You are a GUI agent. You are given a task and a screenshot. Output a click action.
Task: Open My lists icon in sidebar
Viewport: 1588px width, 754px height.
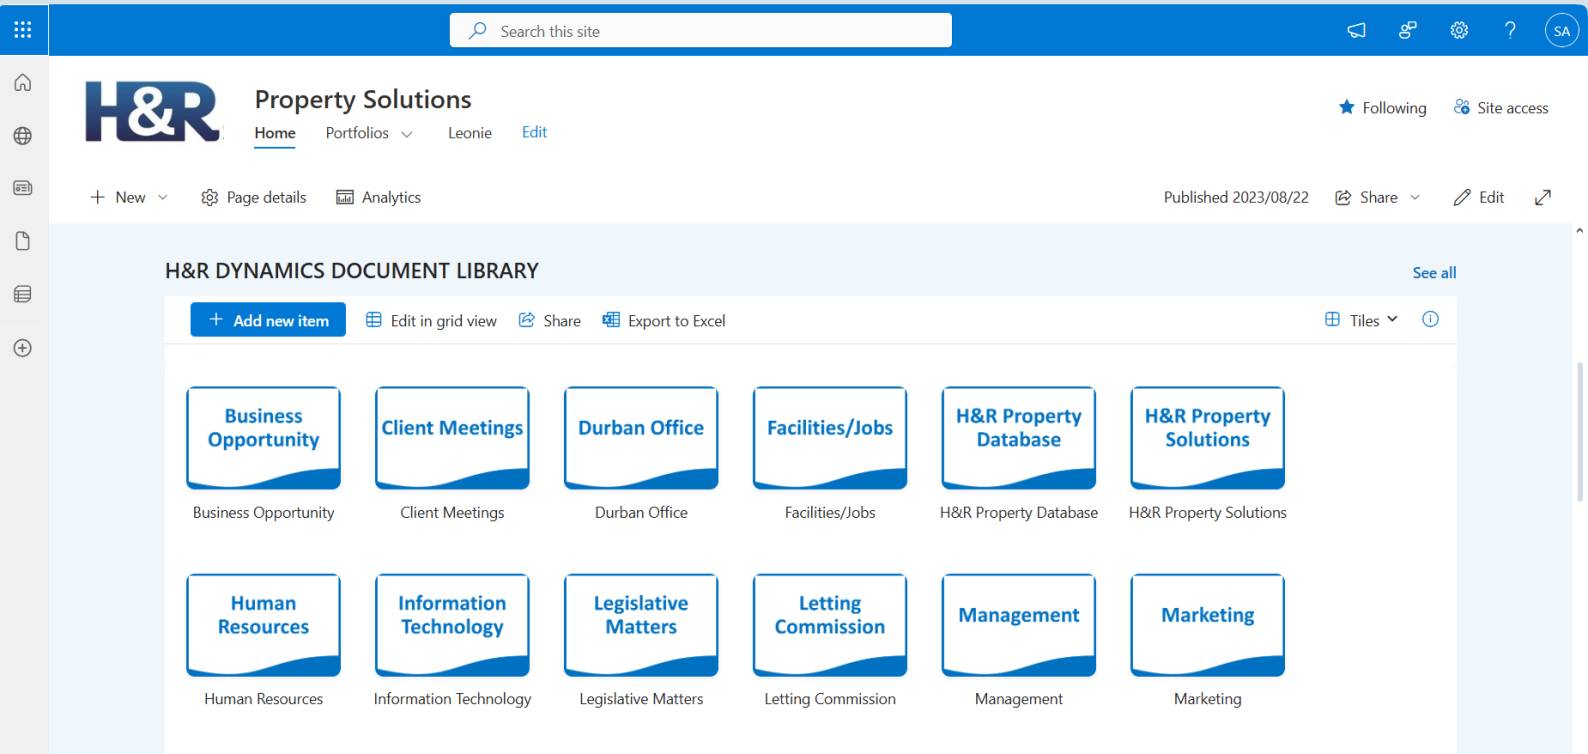(x=23, y=294)
